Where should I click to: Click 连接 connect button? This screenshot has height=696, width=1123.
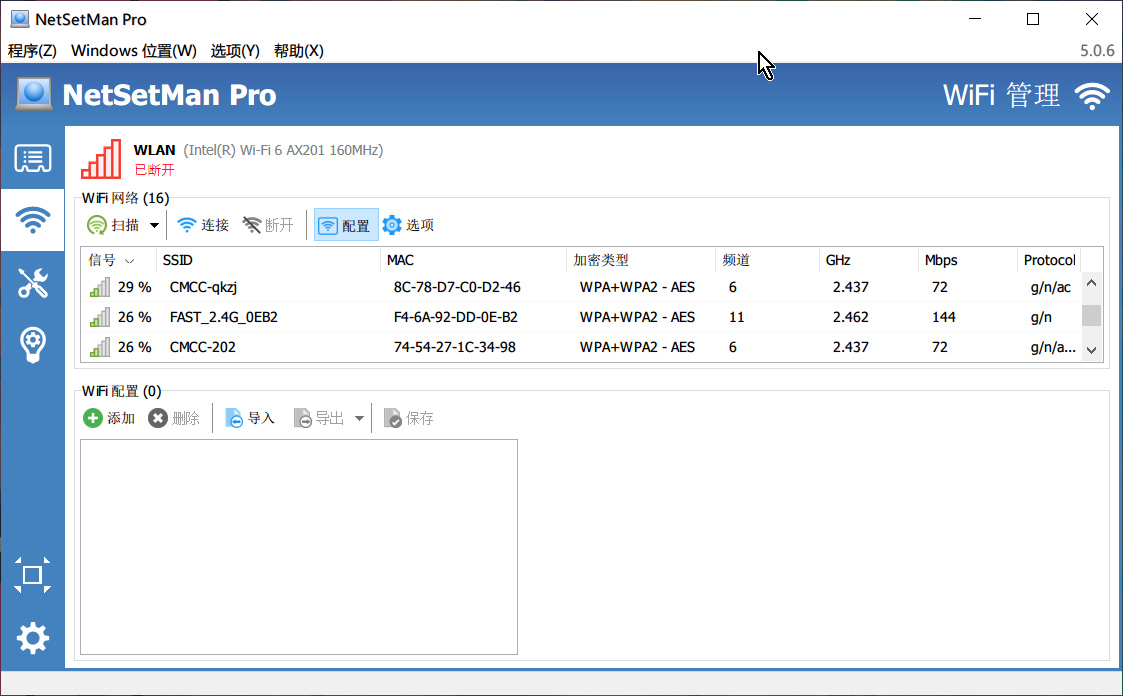(203, 225)
